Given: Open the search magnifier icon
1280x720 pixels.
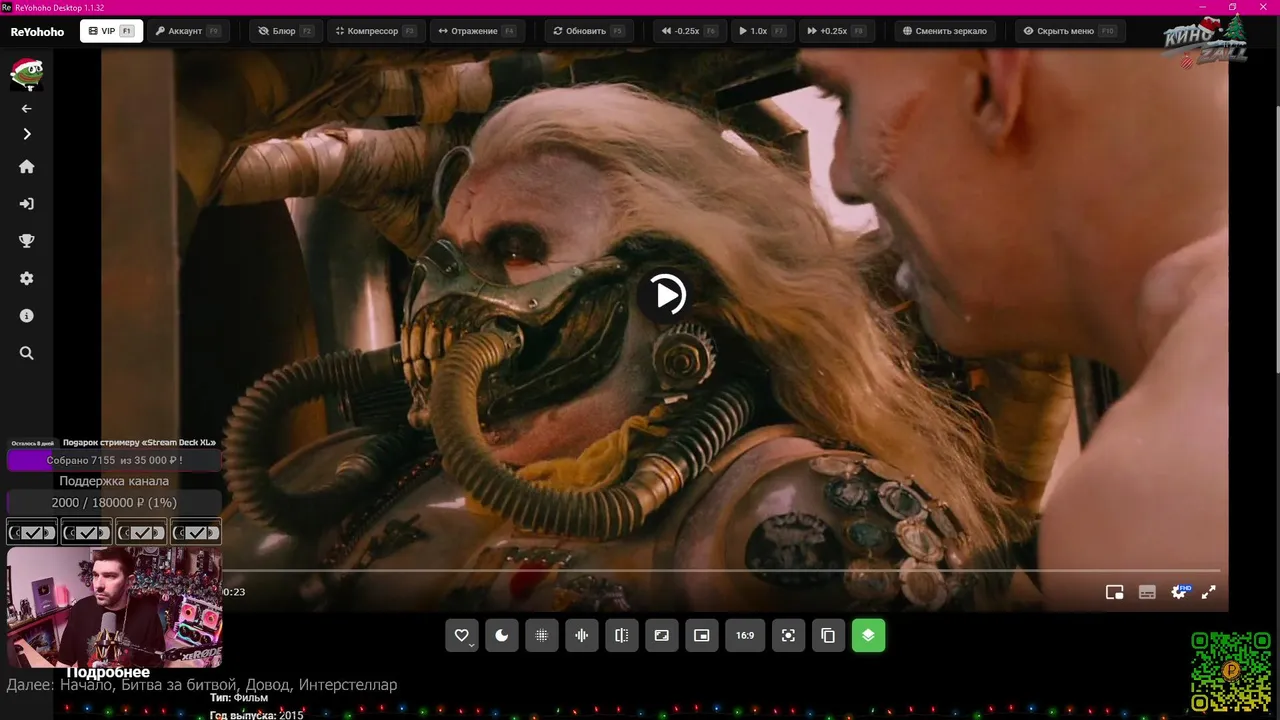Looking at the screenshot, I should tap(27, 353).
